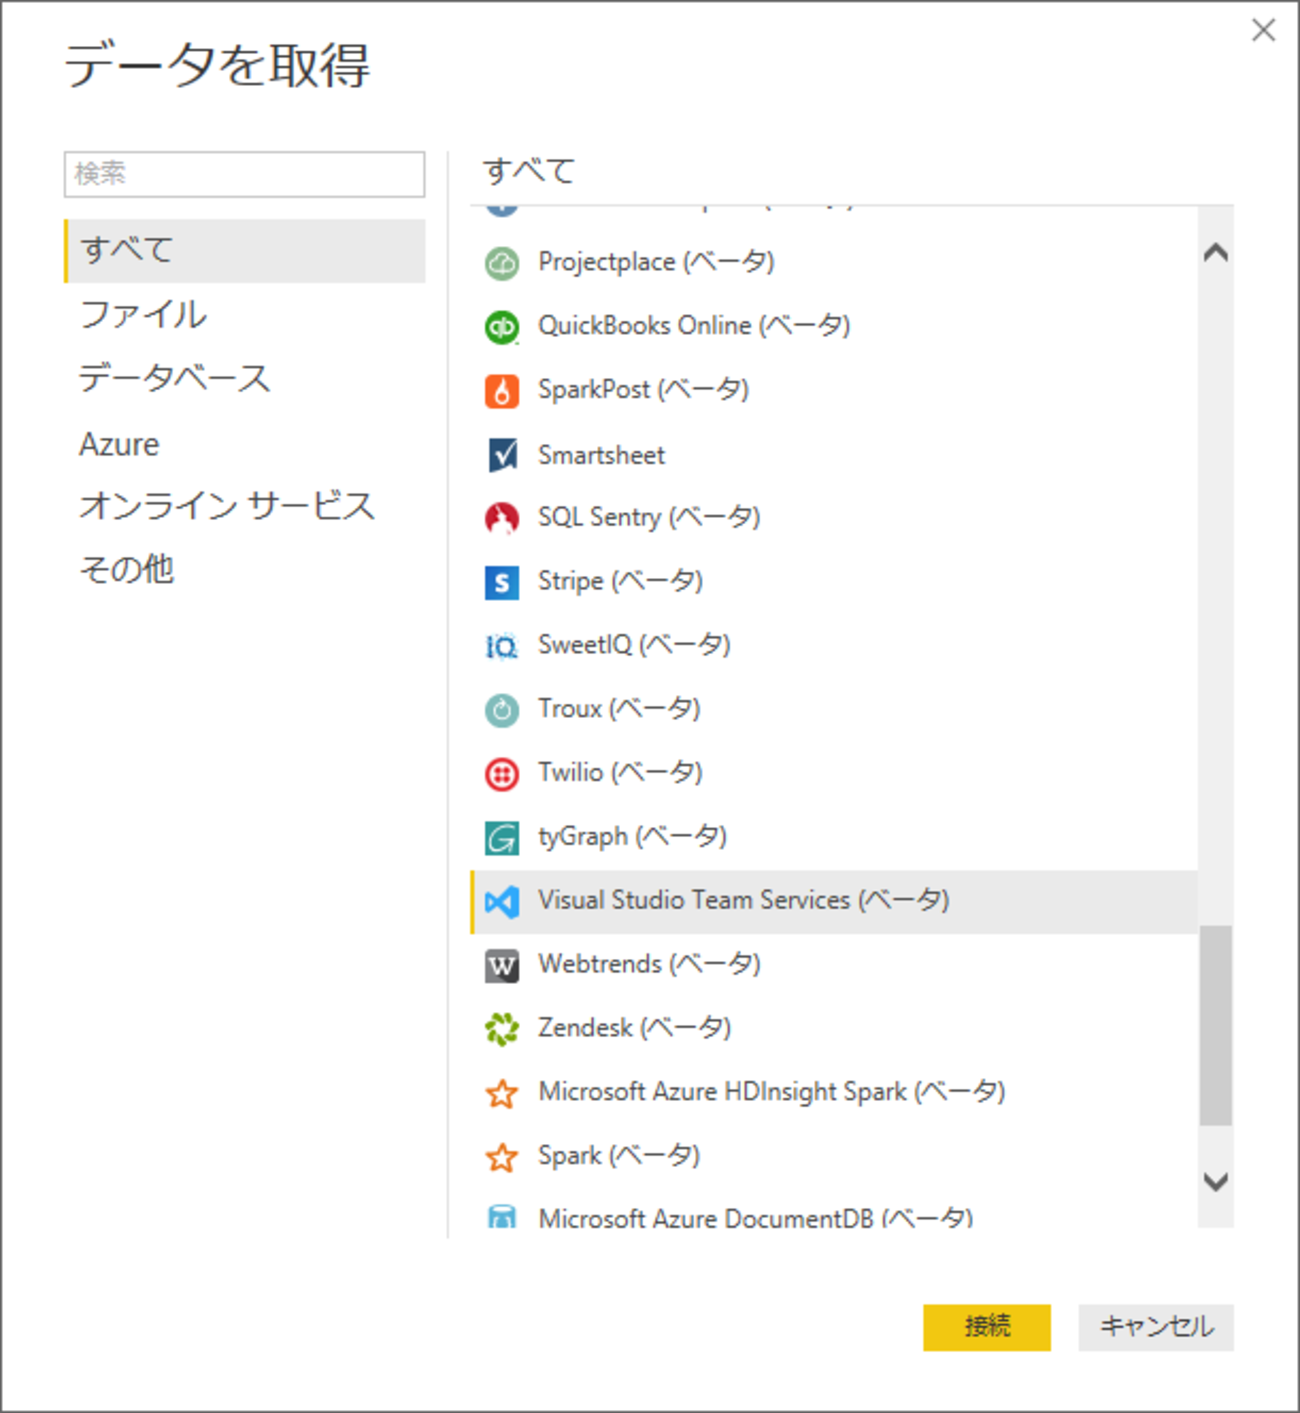Select SQL Sentry (ベータ) in the list
1300x1413 pixels.
pyautogui.click(x=834, y=518)
